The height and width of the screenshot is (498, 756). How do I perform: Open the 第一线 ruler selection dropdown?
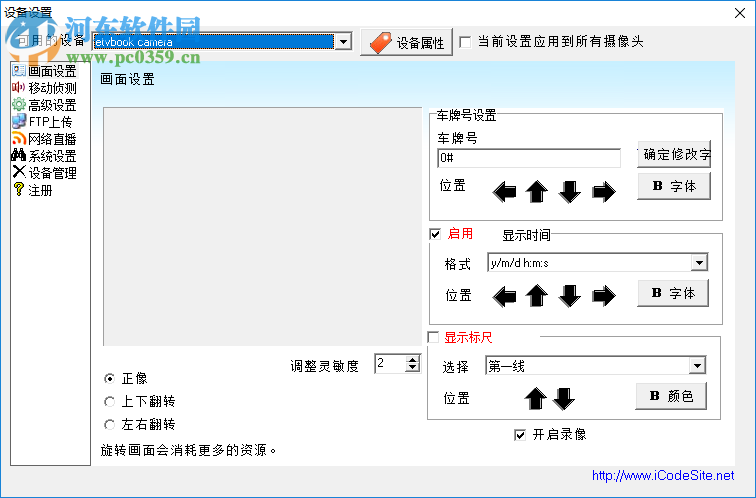pyautogui.click(x=697, y=366)
